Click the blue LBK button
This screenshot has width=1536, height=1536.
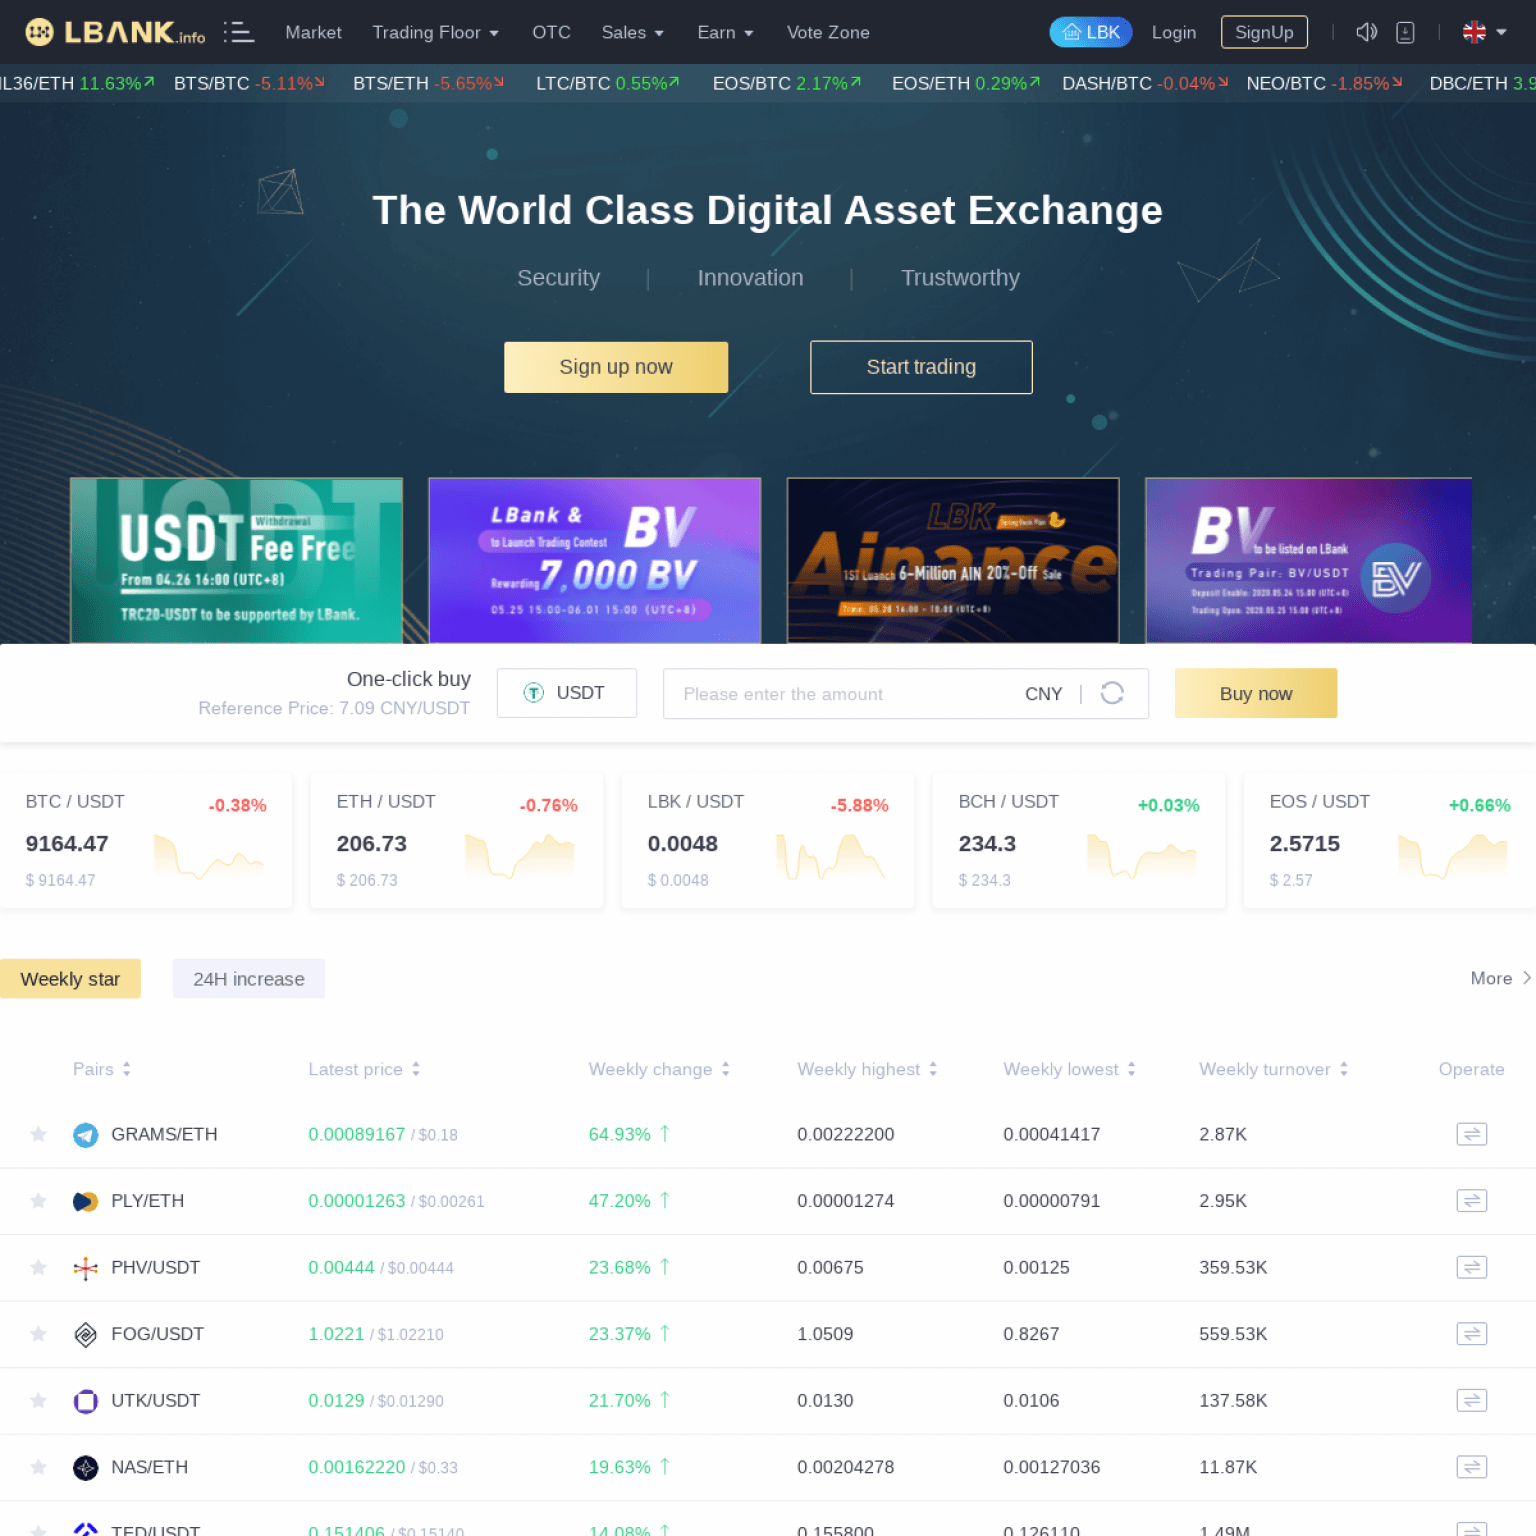pyautogui.click(x=1091, y=32)
